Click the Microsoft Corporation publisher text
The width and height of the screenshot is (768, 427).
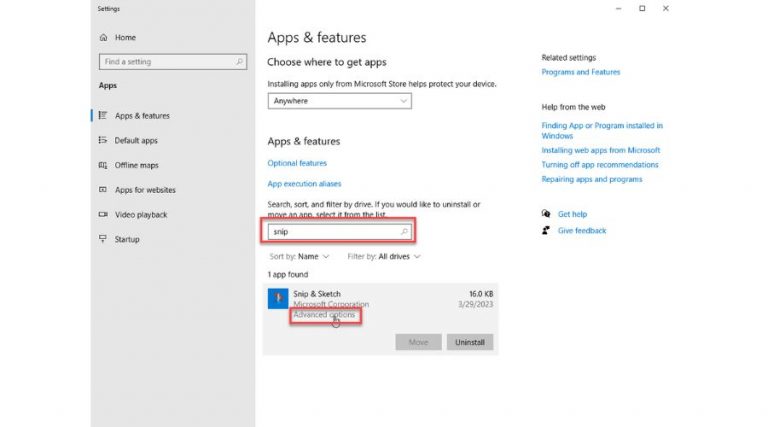(331, 304)
